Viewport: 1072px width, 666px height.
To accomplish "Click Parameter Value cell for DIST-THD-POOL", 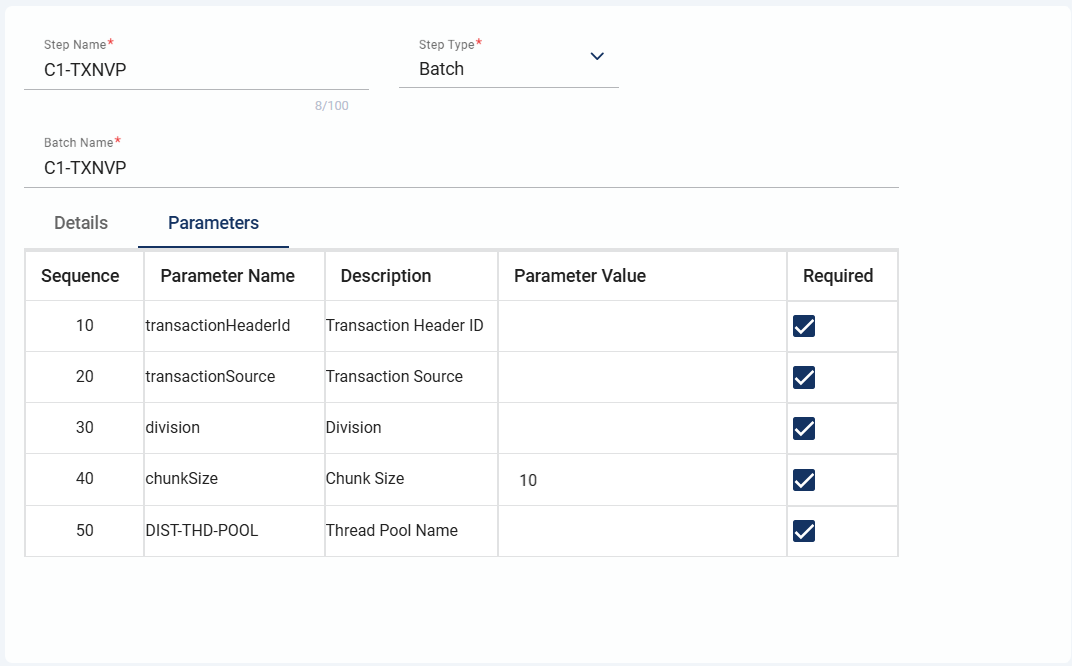I will point(642,531).
